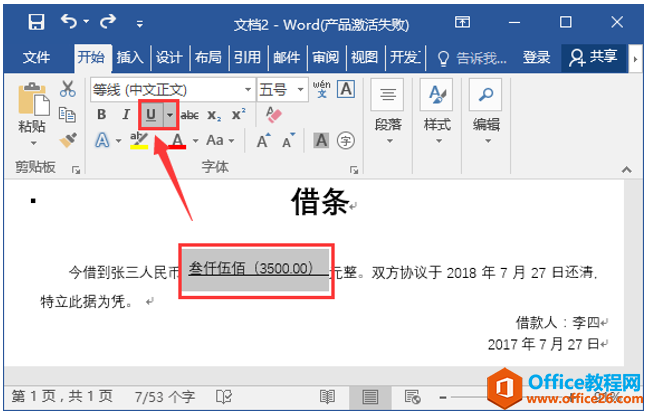This screenshot has height=416, width=650.
Task: Switch to print layout view
Action: (x=370, y=397)
